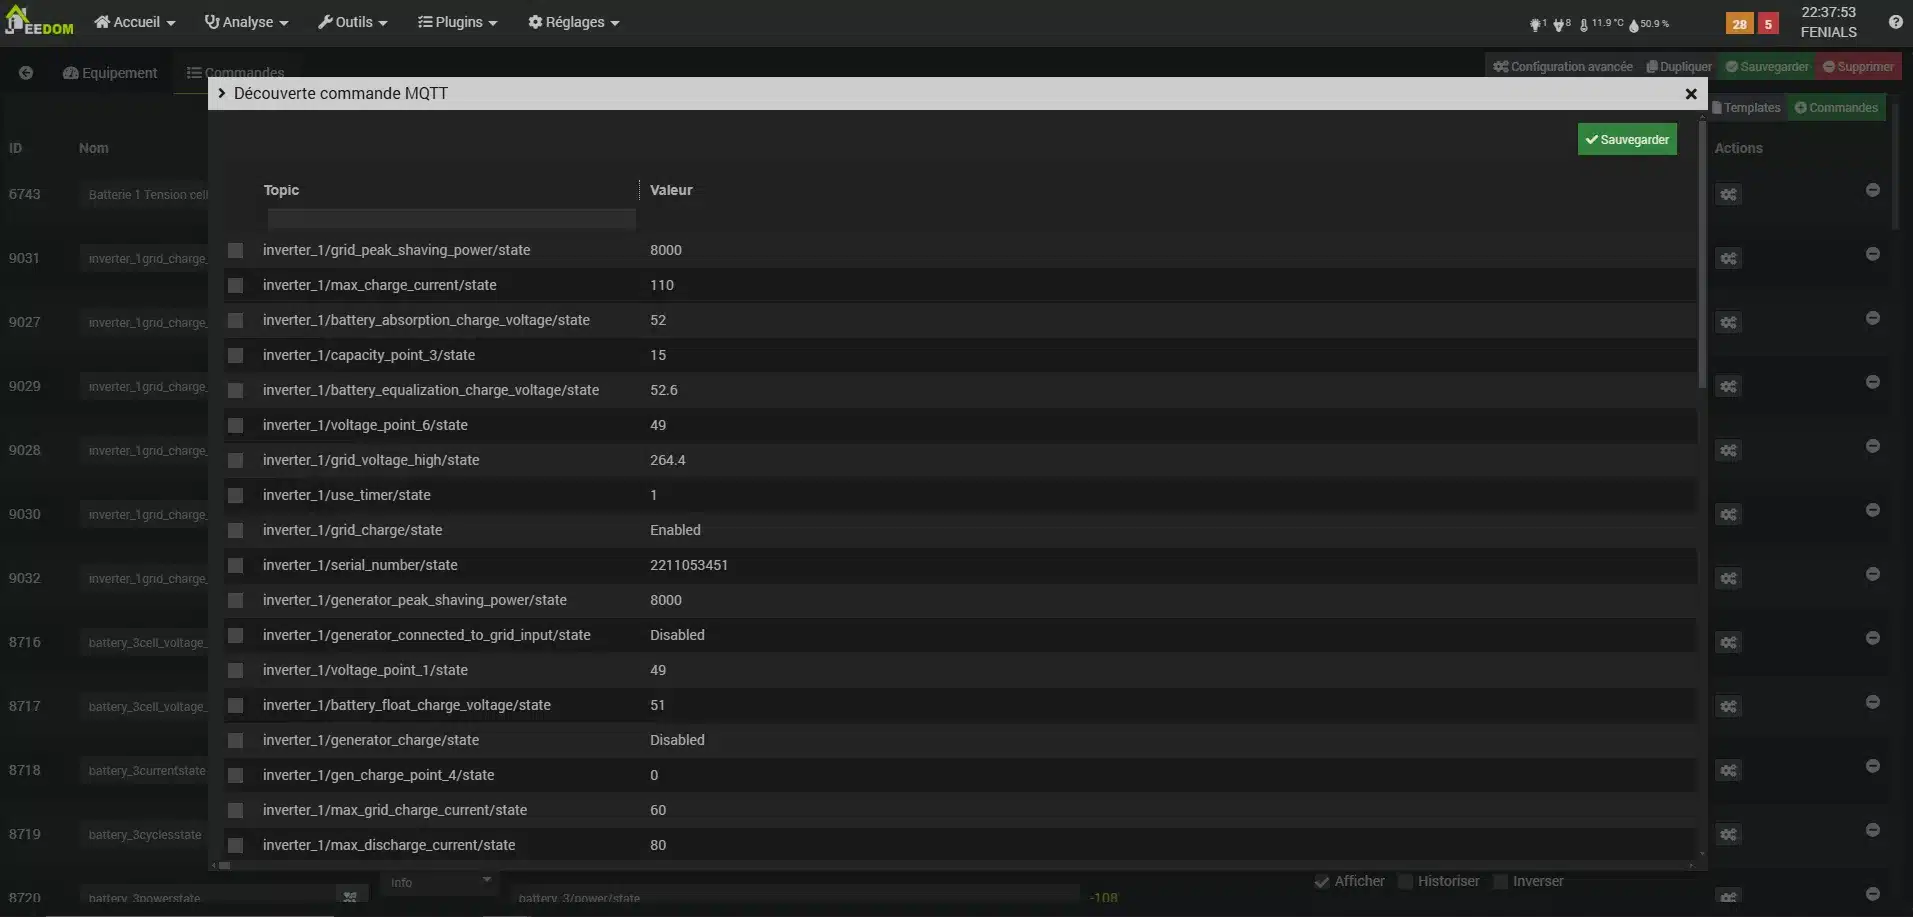Viewport: 1913px width, 917px height.
Task: Check the generator_charge/state checkbox
Action: (235, 740)
